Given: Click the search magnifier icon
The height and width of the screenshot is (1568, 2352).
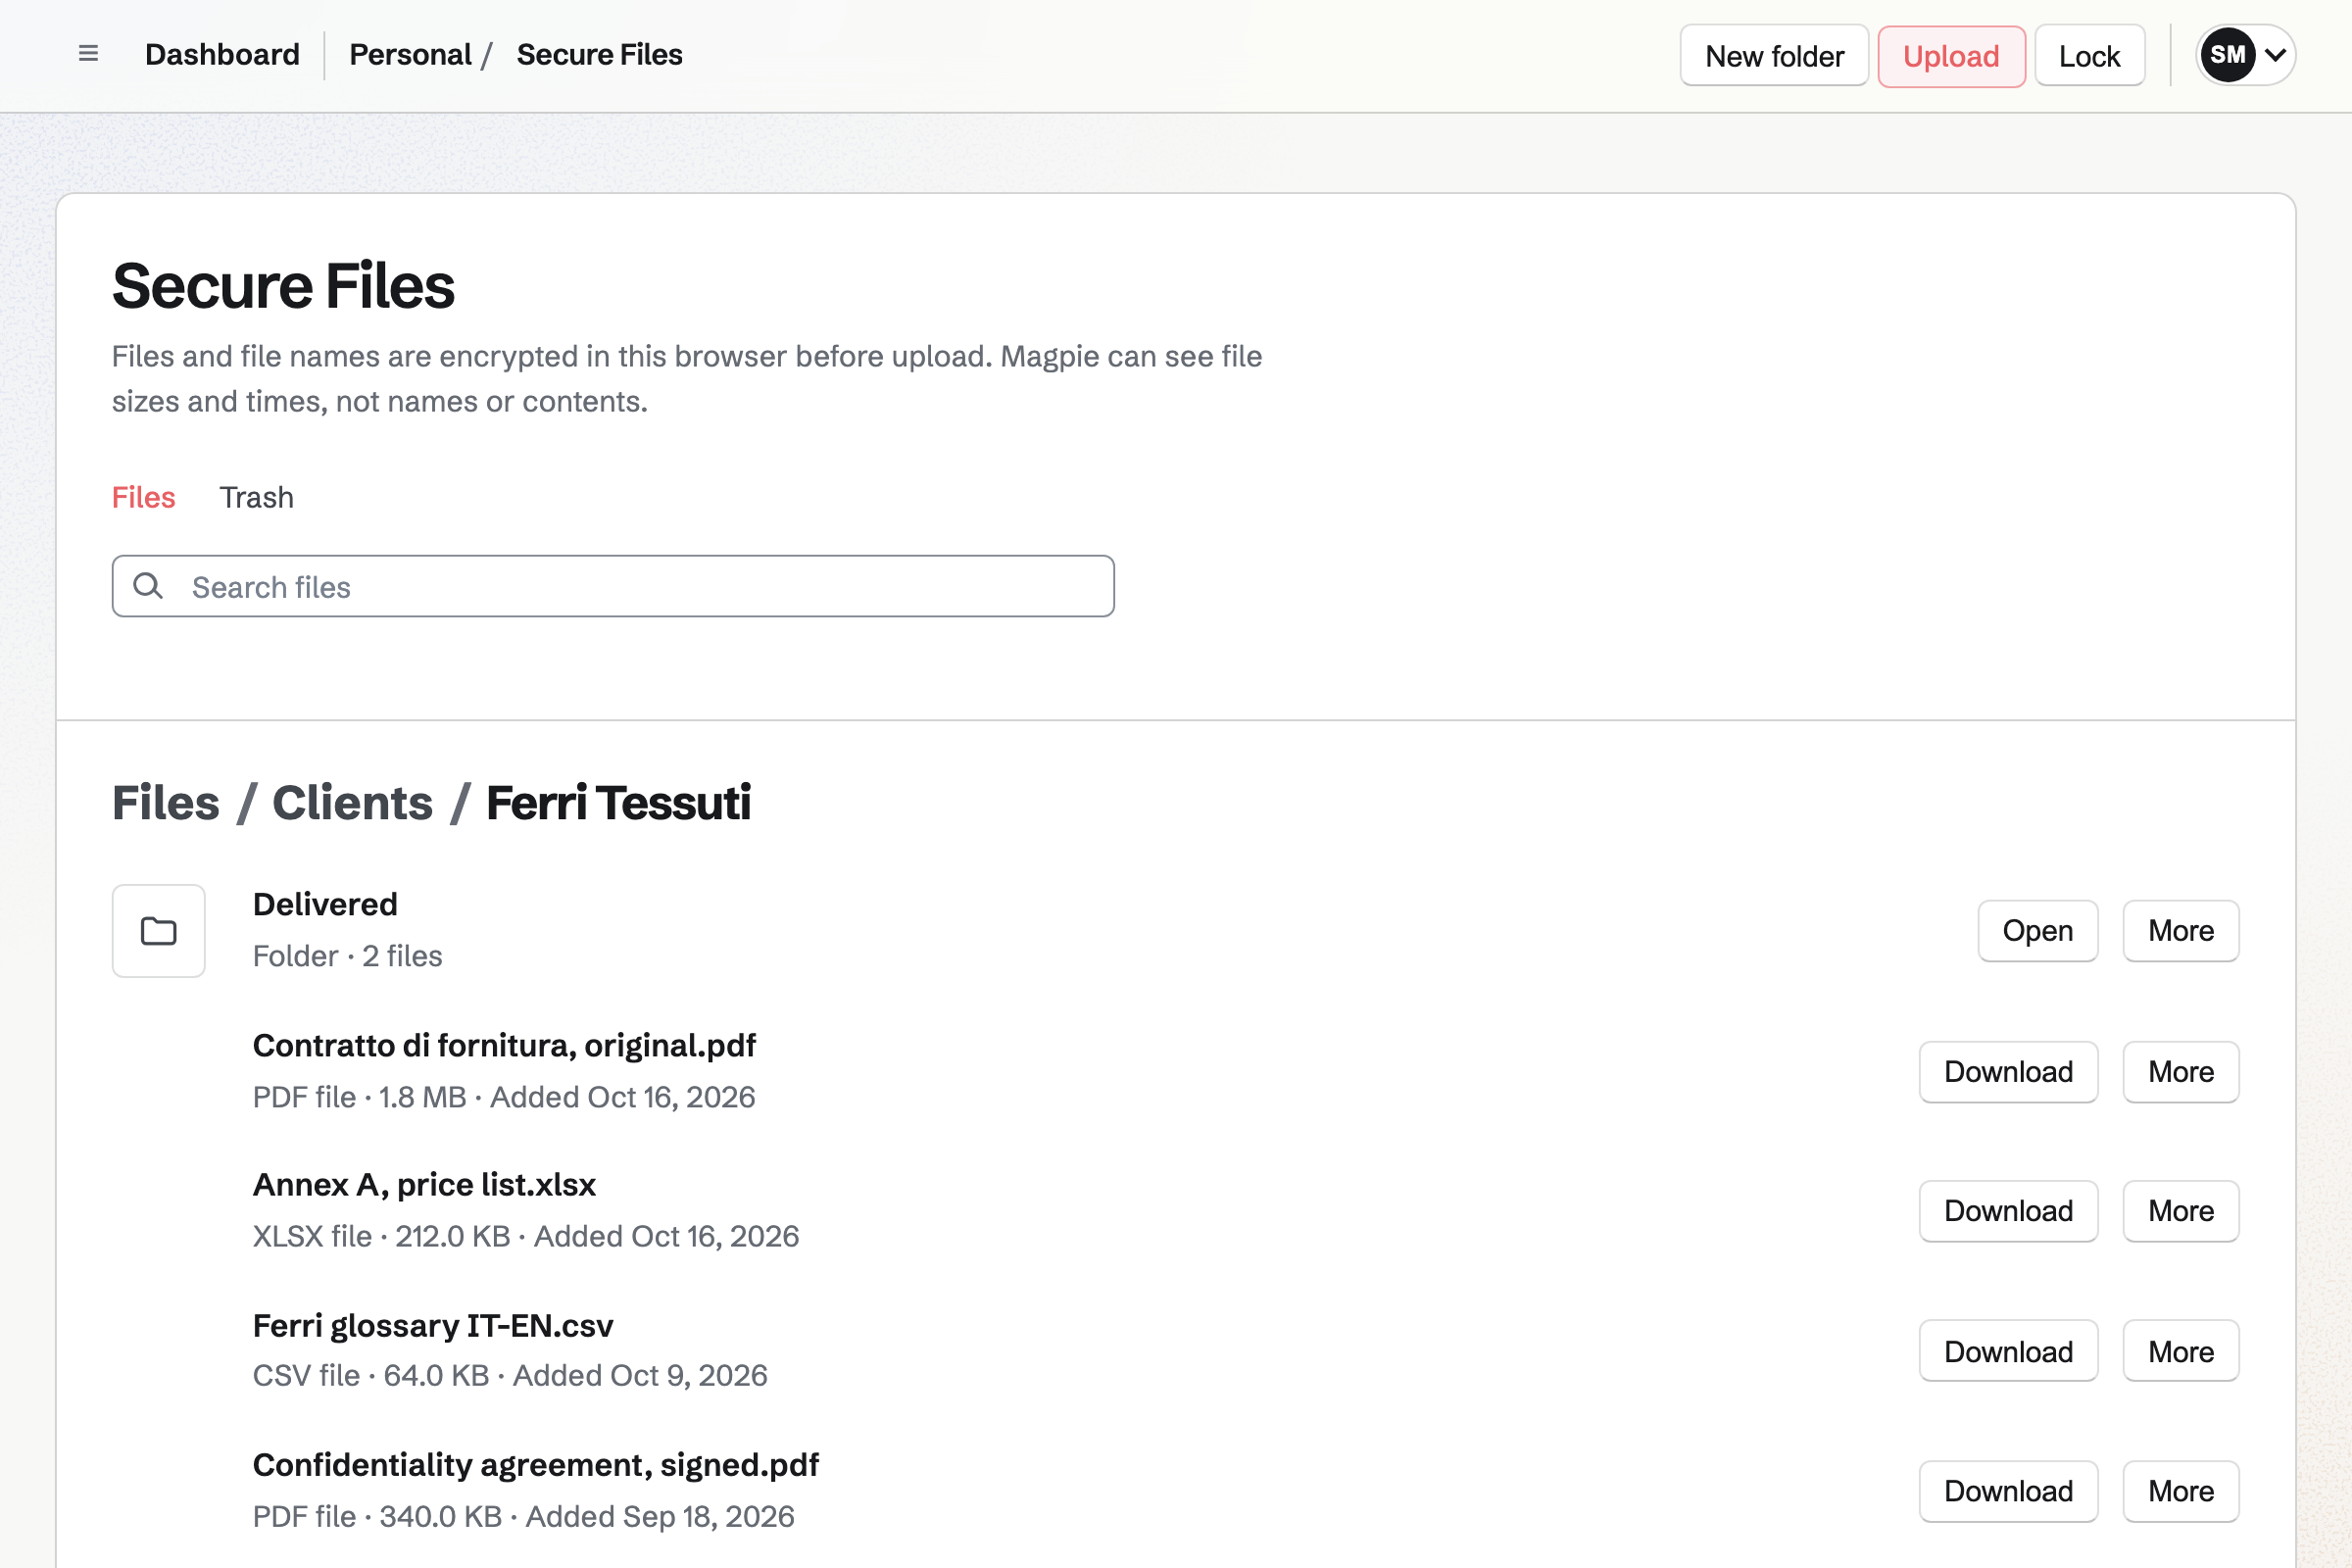Looking at the screenshot, I should [148, 586].
